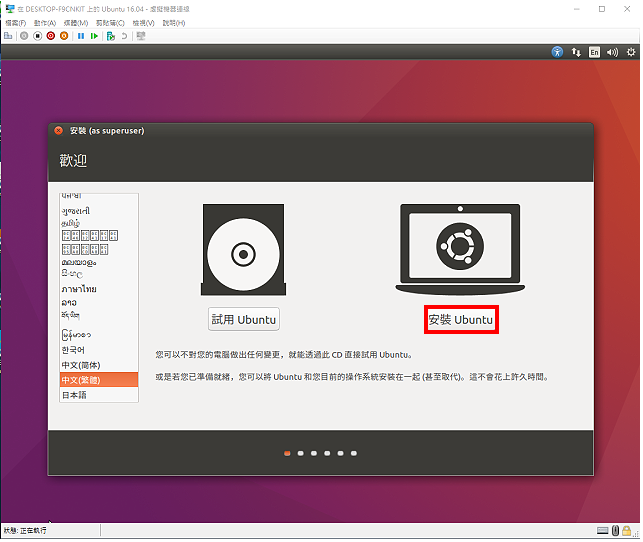
Task: Click the 安裝 Ubuntu button
Action: pyautogui.click(x=461, y=319)
